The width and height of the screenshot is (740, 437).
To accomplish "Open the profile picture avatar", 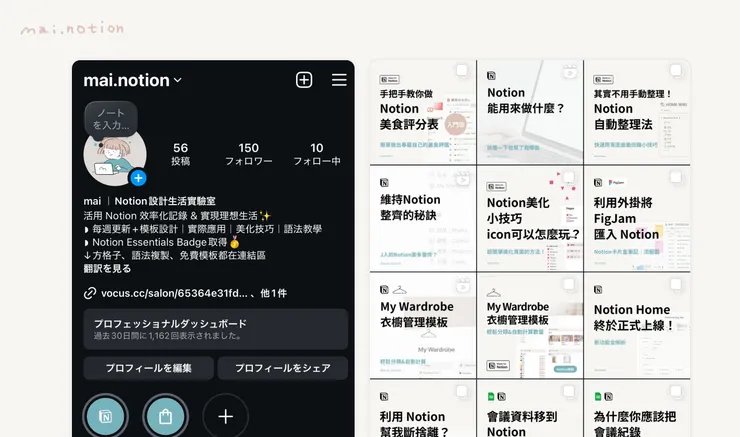I will pyautogui.click(x=115, y=157).
